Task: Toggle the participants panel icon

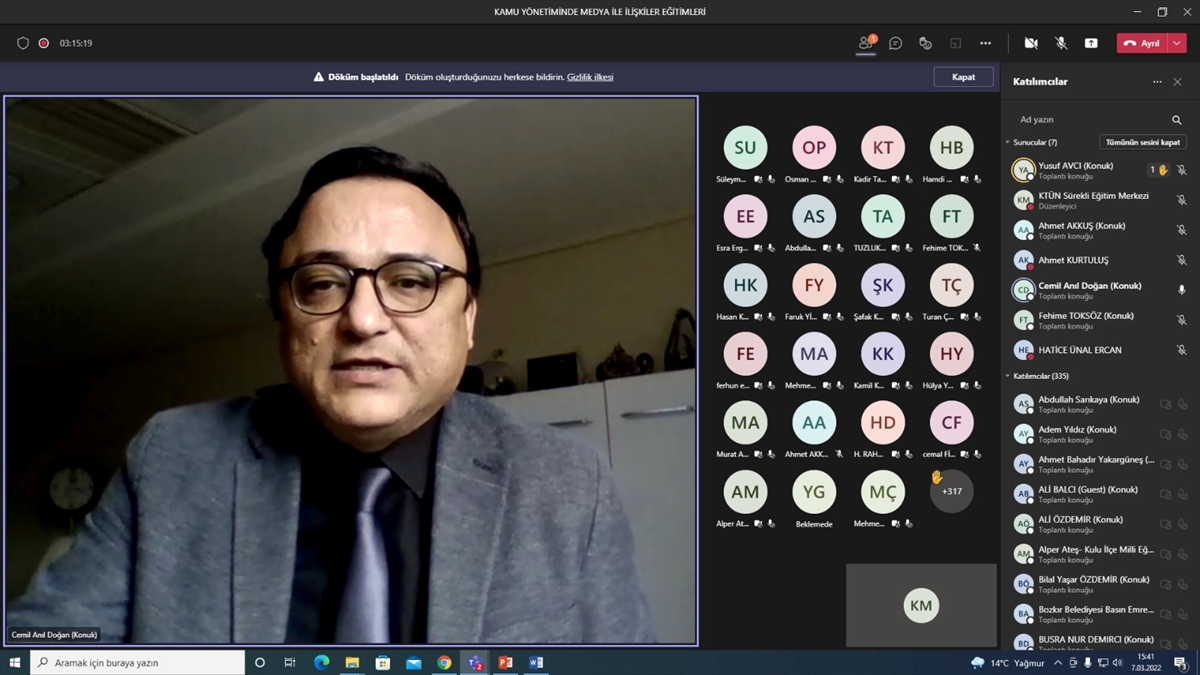Action: pos(866,43)
